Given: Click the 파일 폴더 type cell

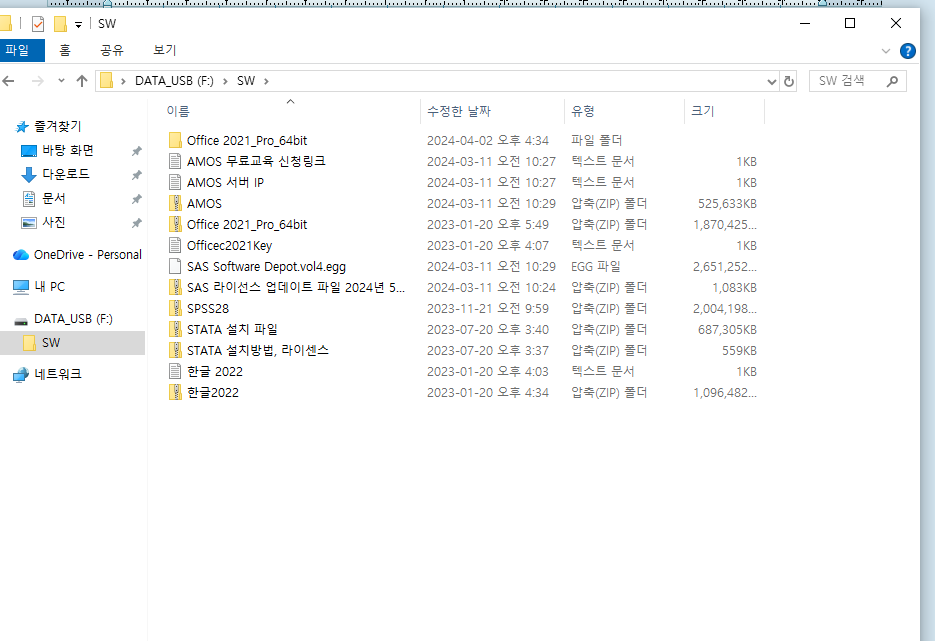Looking at the screenshot, I should tap(596, 140).
